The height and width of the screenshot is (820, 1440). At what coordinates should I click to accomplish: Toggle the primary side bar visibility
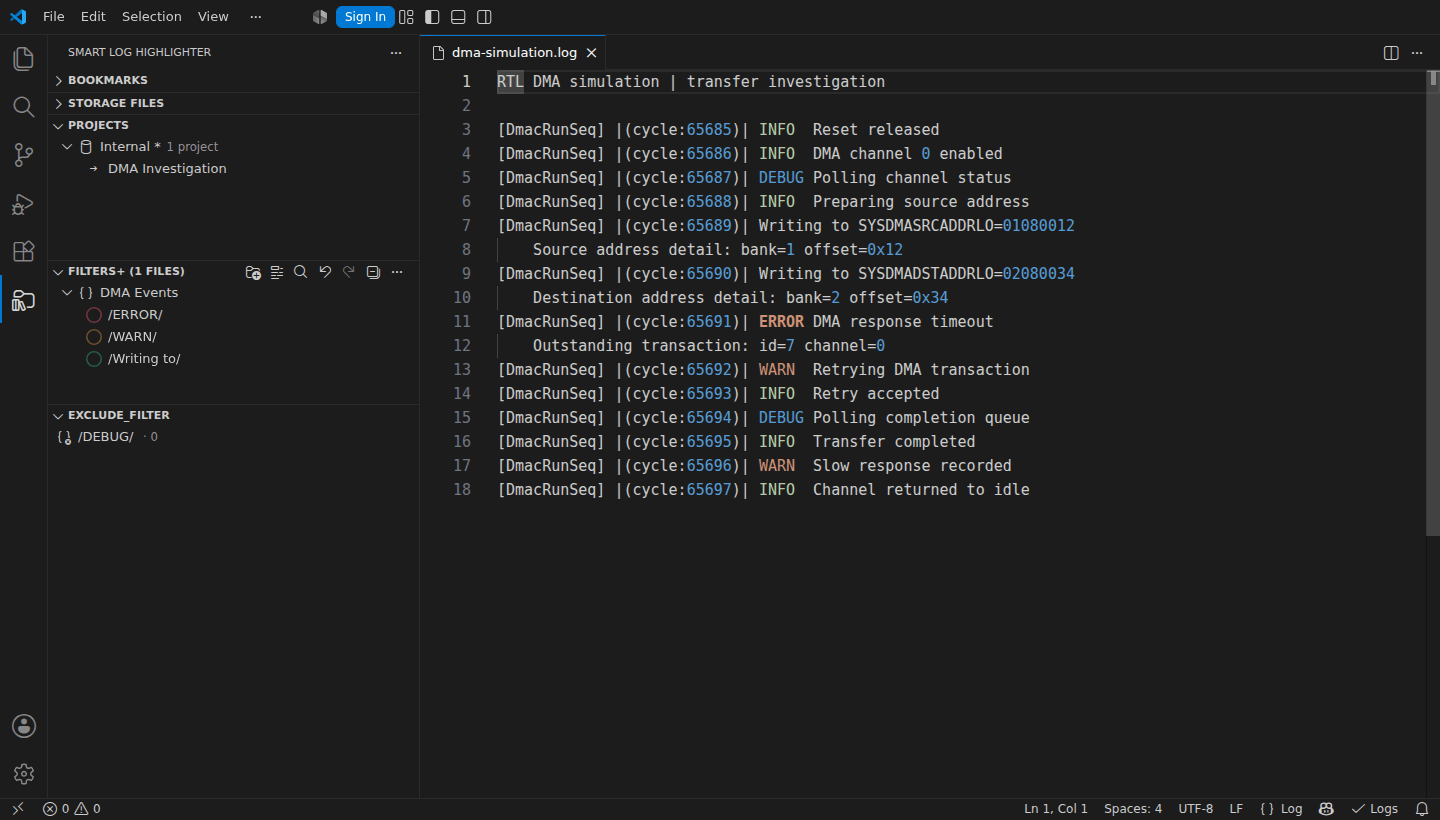[x=432, y=17]
